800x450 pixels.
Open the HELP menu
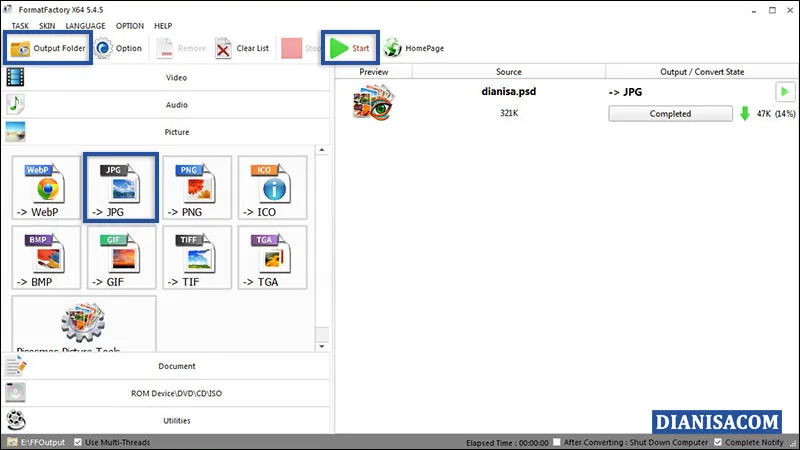click(x=163, y=26)
